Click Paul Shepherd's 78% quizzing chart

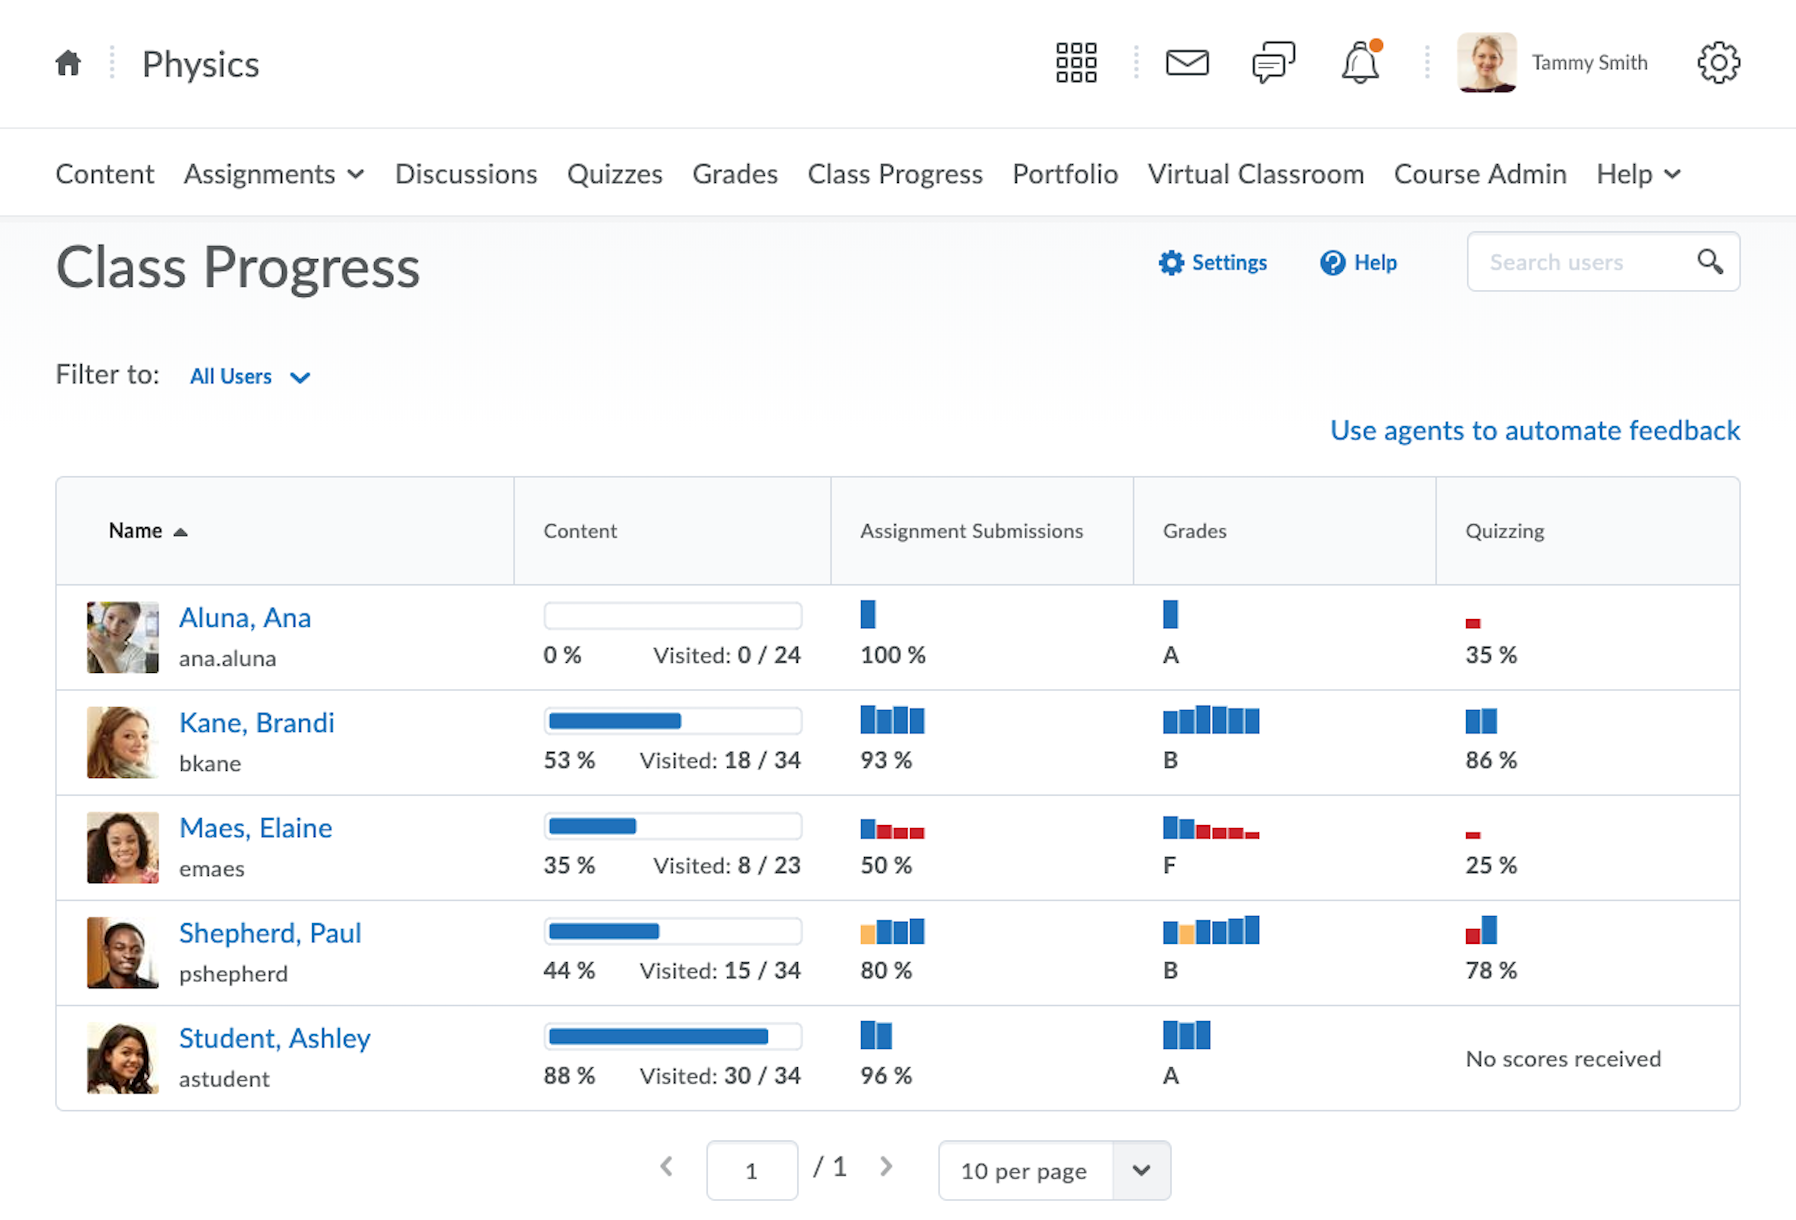click(1481, 930)
